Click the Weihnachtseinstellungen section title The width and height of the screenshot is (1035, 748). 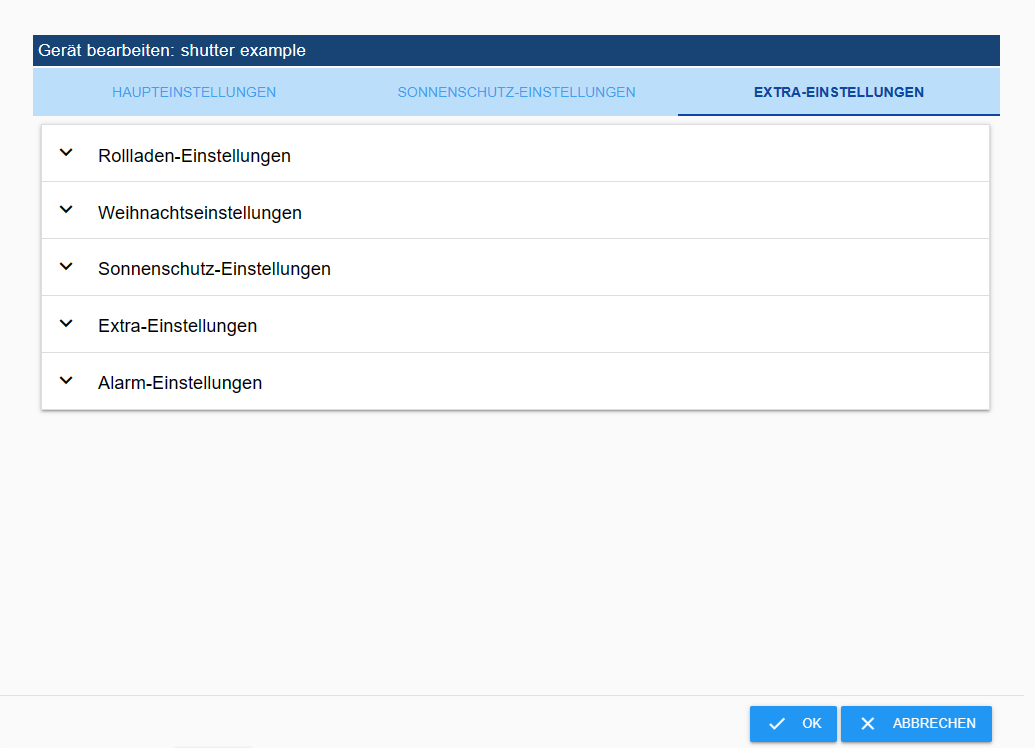[x=199, y=213]
